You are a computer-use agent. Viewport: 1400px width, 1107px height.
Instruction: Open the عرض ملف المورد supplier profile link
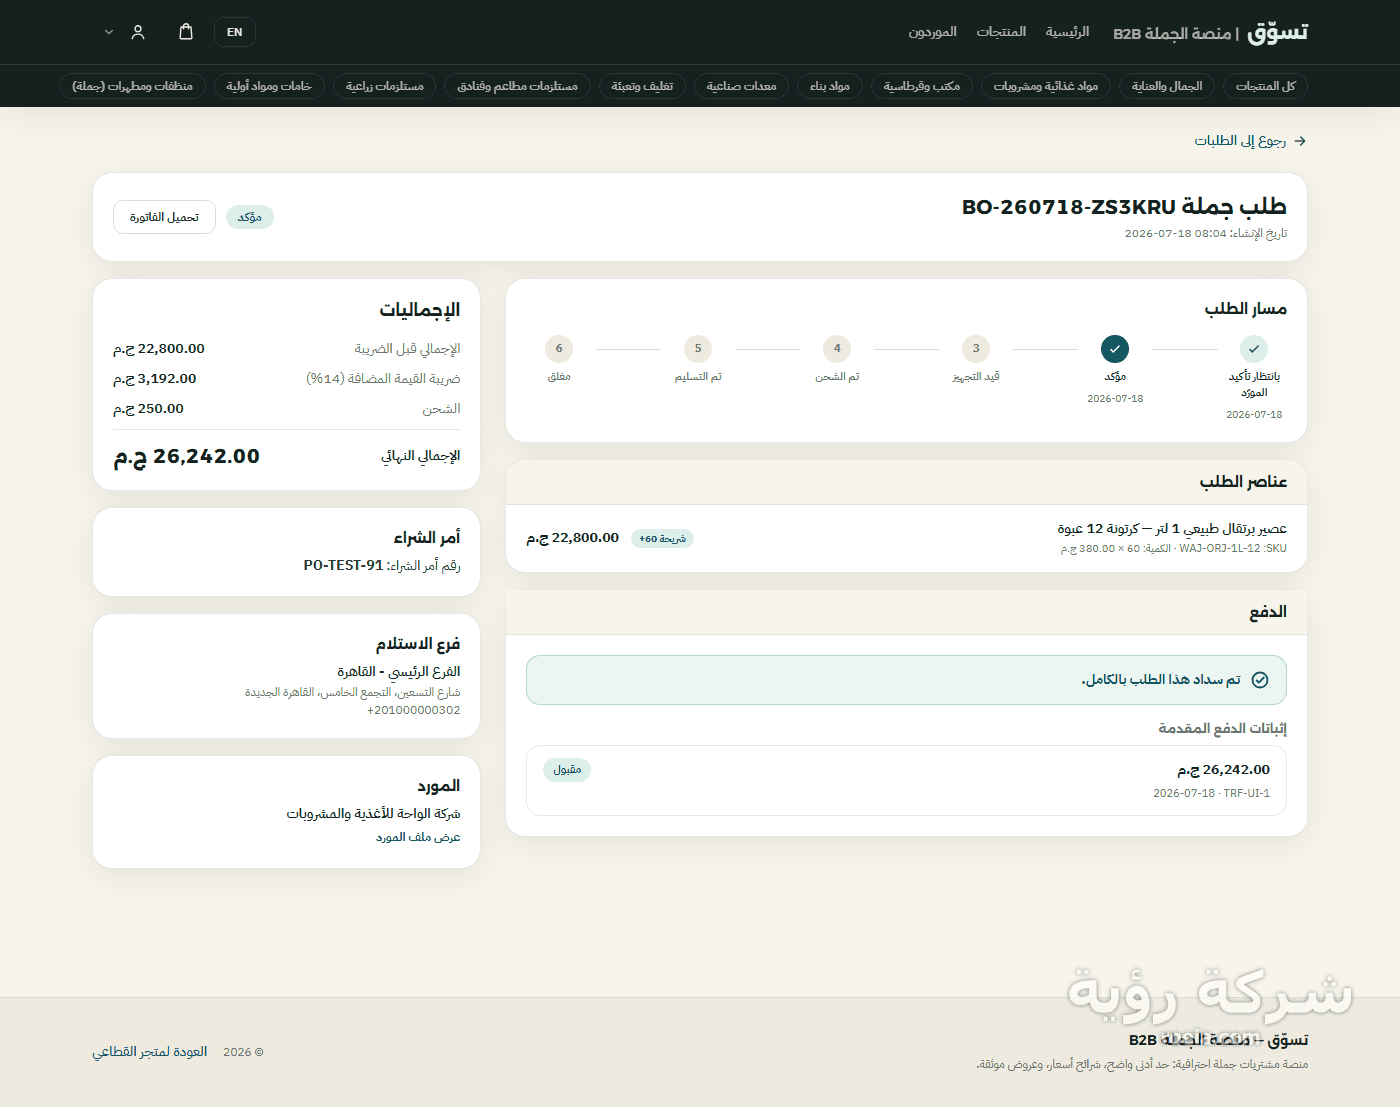tap(418, 837)
